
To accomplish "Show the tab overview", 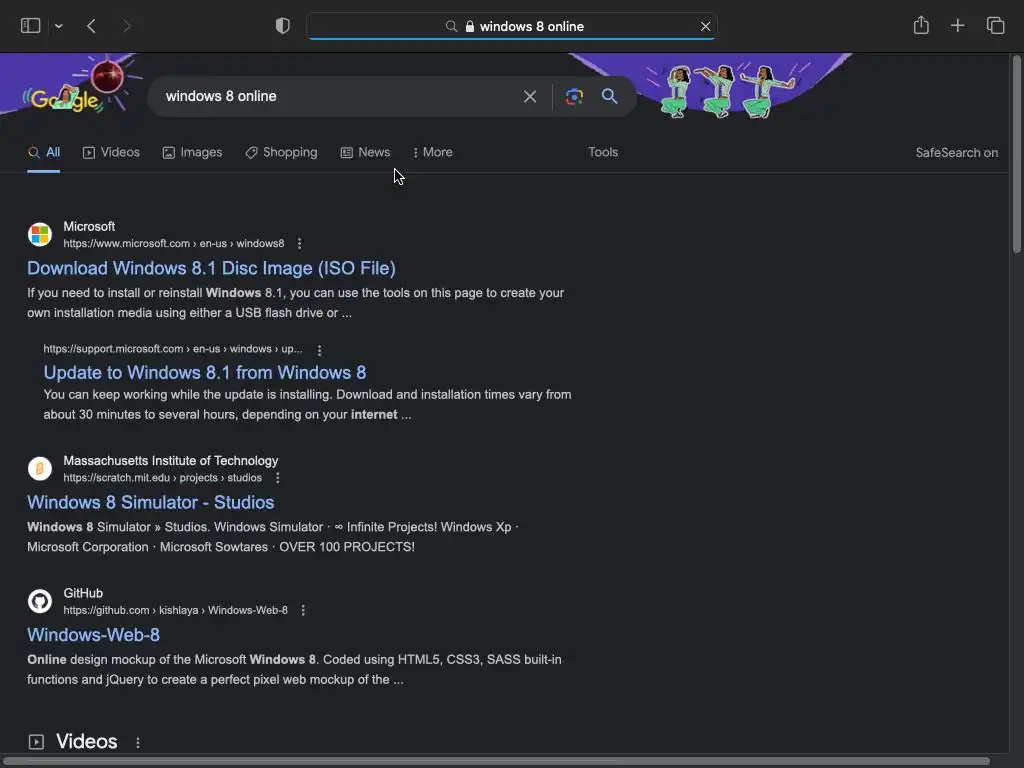I will click(x=995, y=25).
